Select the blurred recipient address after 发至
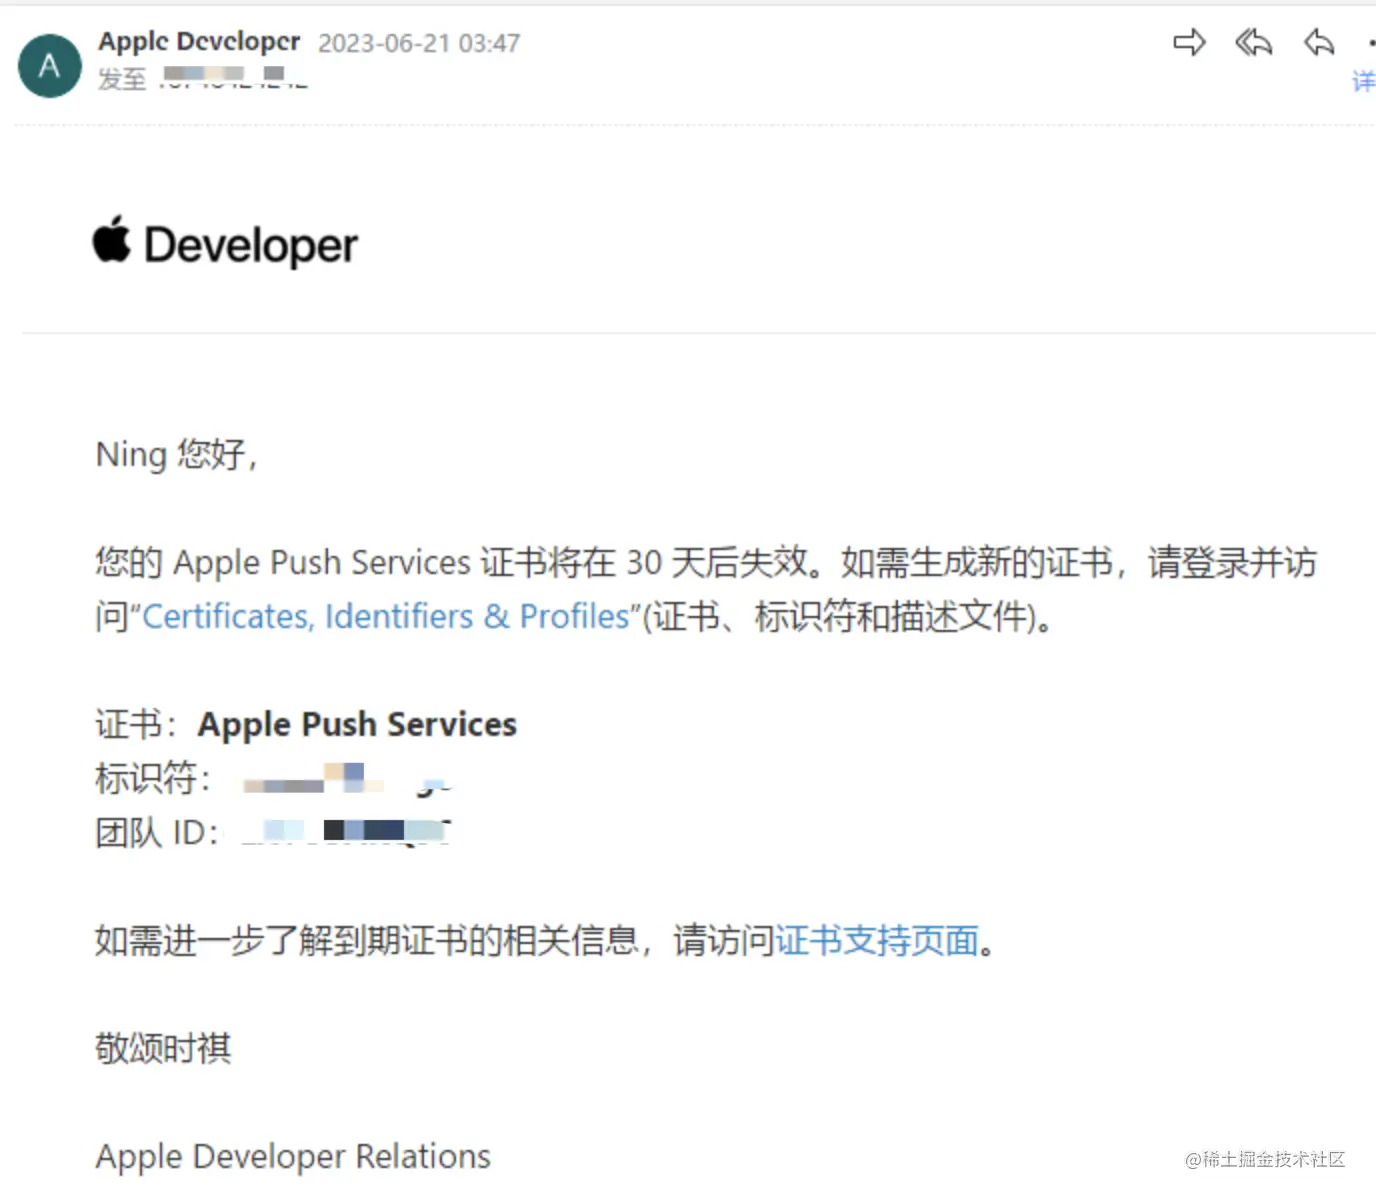1376x1200 pixels. click(x=235, y=79)
